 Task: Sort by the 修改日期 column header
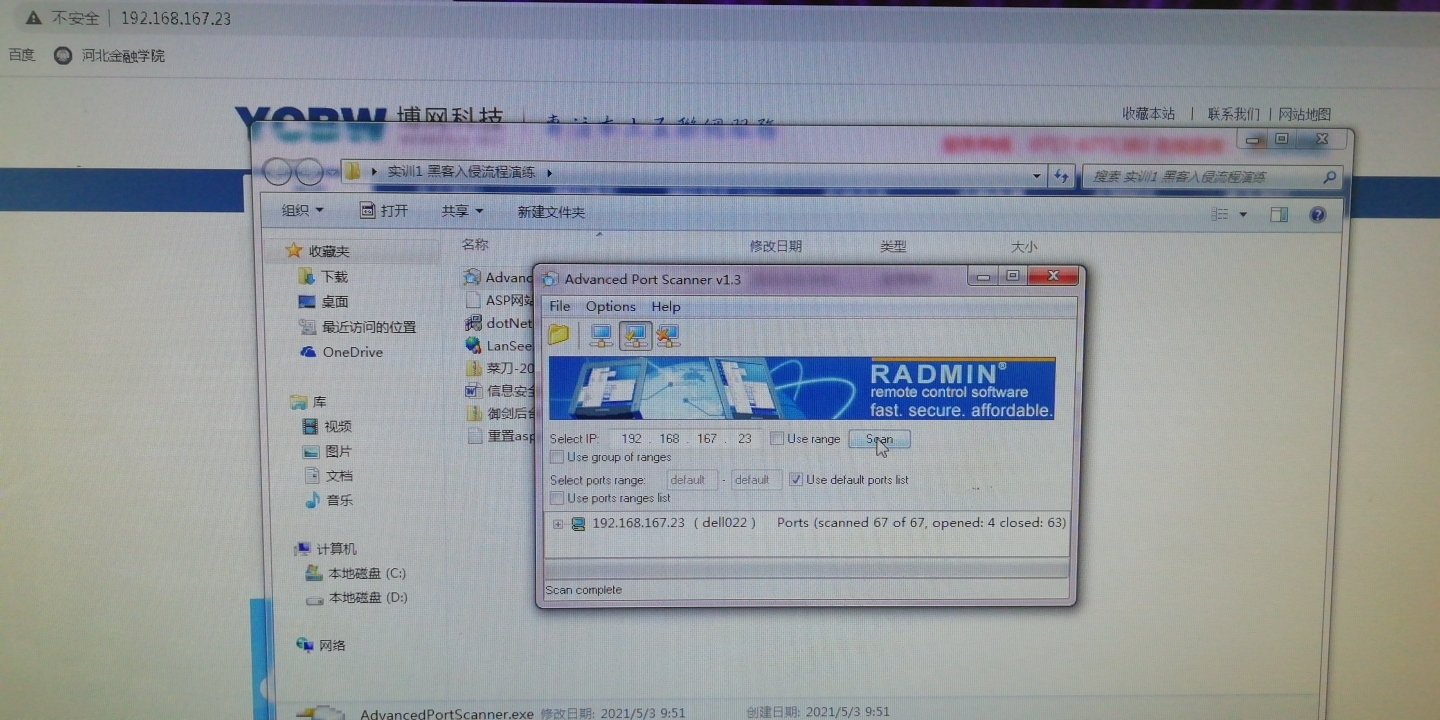click(776, 246)
